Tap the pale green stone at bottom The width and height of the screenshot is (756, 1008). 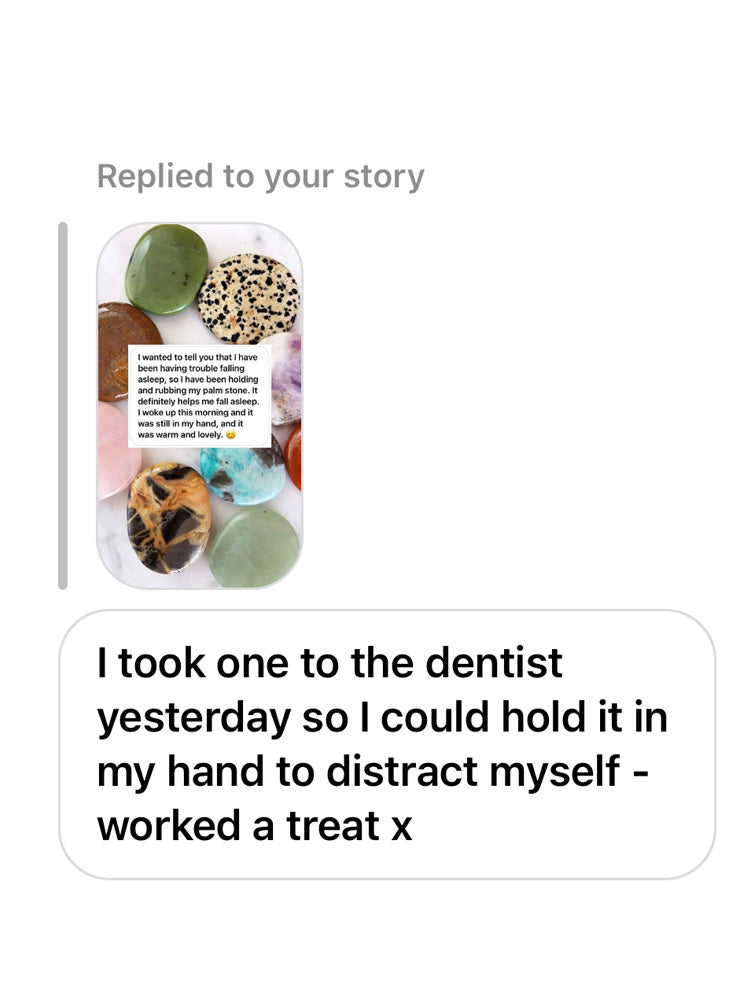(254, 547)
